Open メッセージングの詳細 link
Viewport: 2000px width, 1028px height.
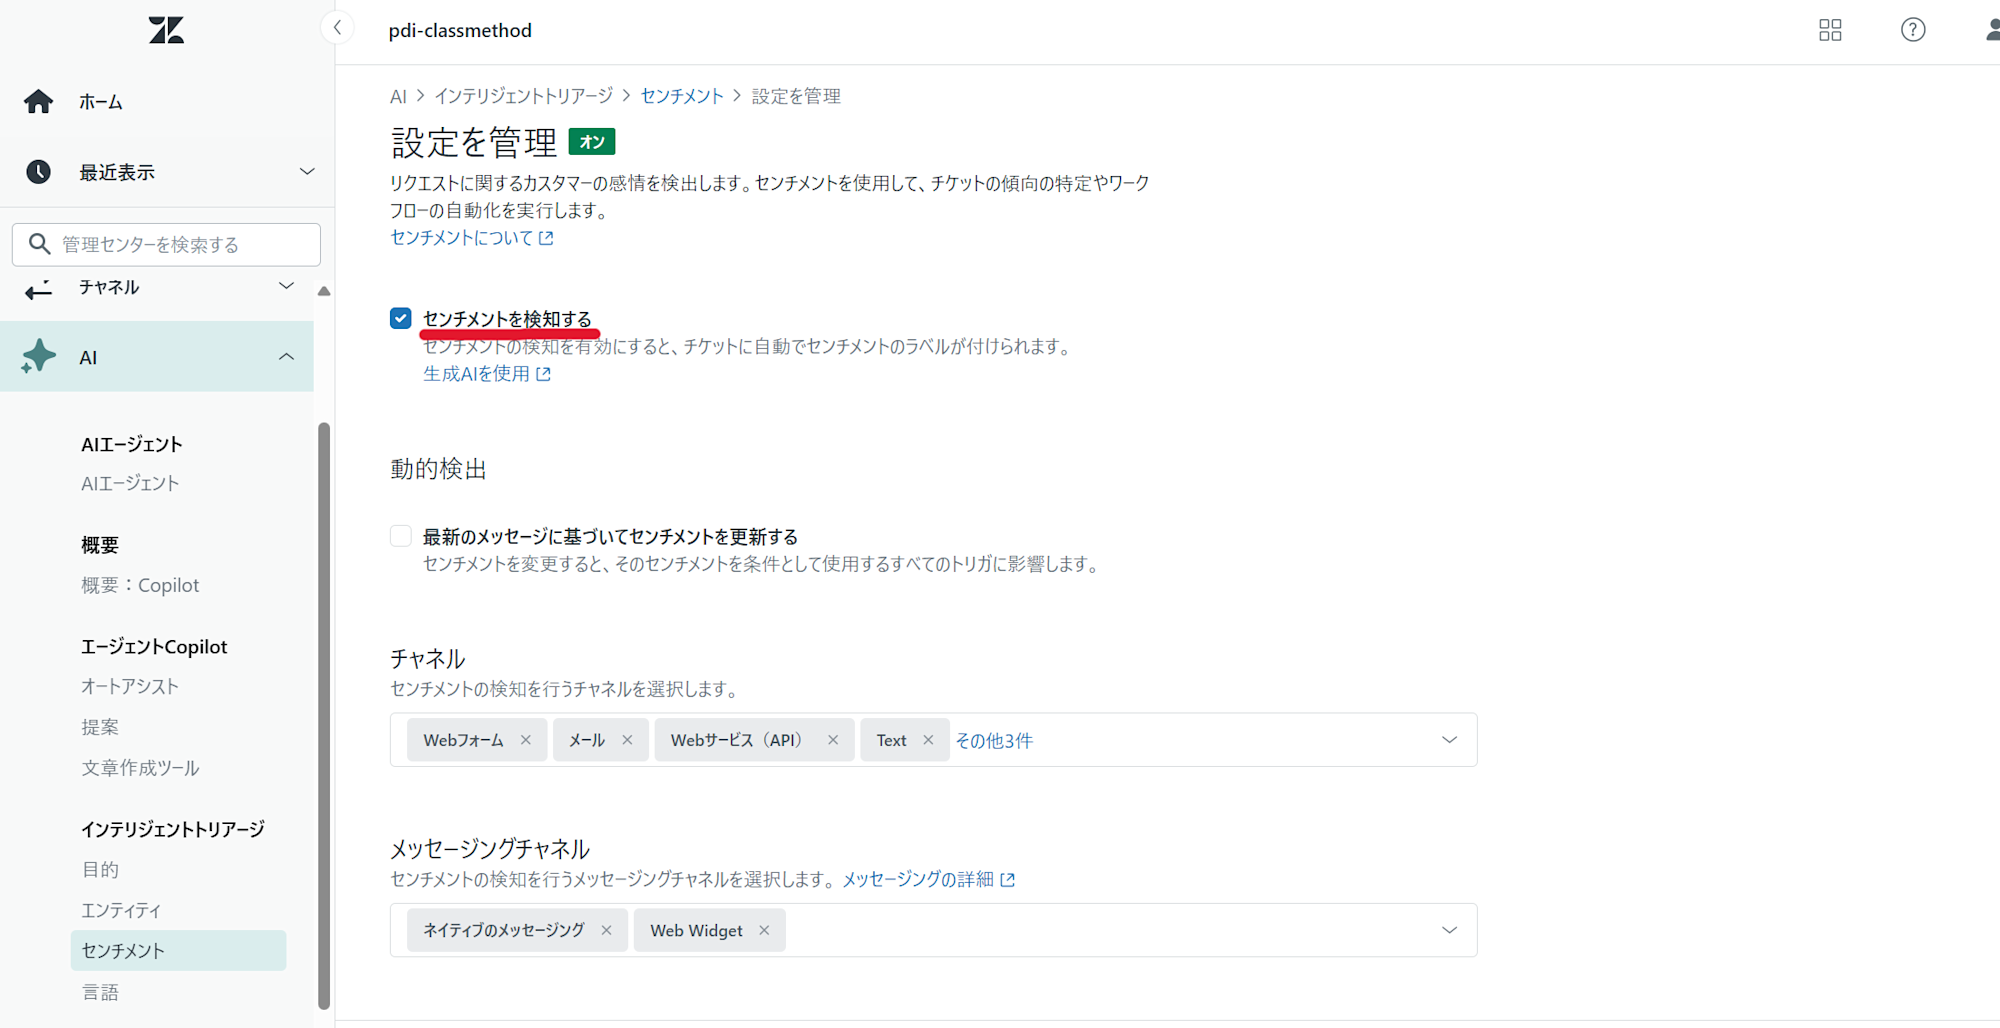(x=929, y=880)
